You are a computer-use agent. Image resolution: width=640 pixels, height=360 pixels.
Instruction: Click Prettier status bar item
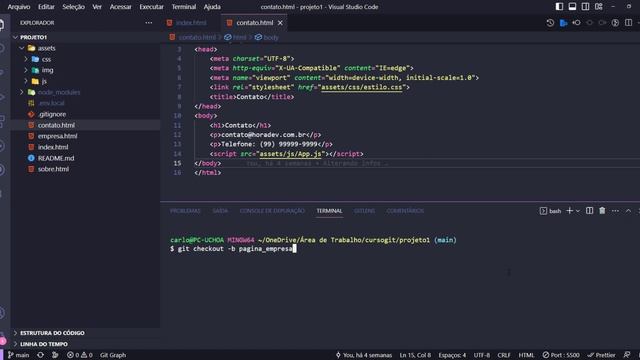601,355
